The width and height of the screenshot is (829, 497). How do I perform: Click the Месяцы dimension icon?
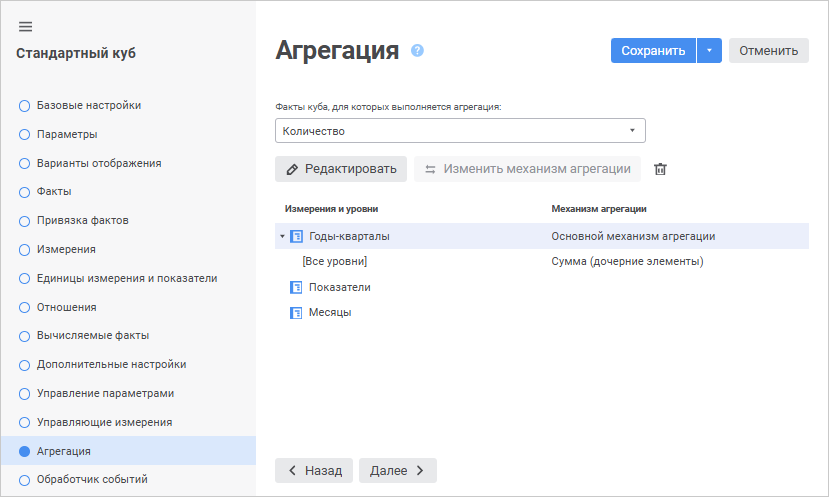coord(296,312)
